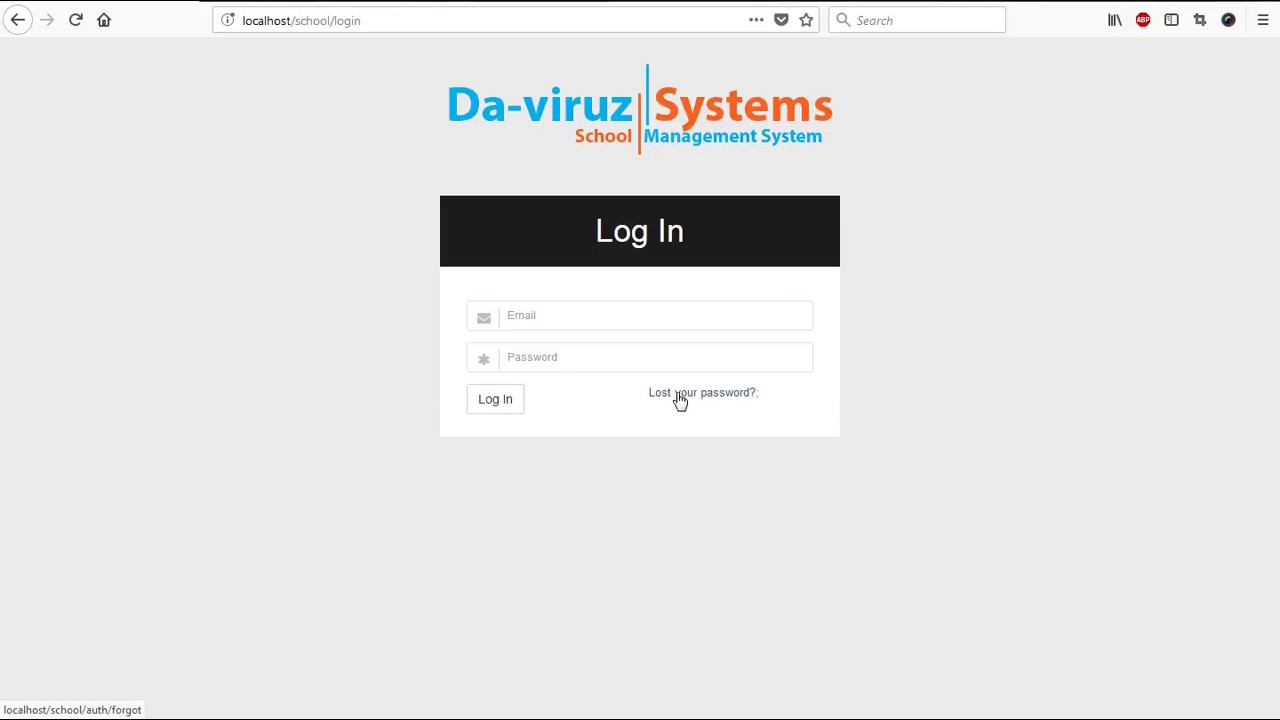1280x720 pixels.
Task: Click the asterisk icon beside Password
Action: (x=484, y=359)
